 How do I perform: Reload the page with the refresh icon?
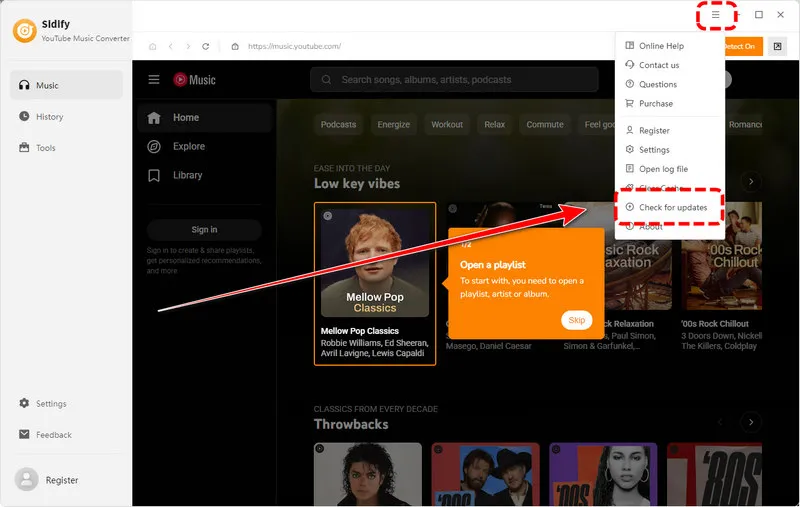point(206,46)
